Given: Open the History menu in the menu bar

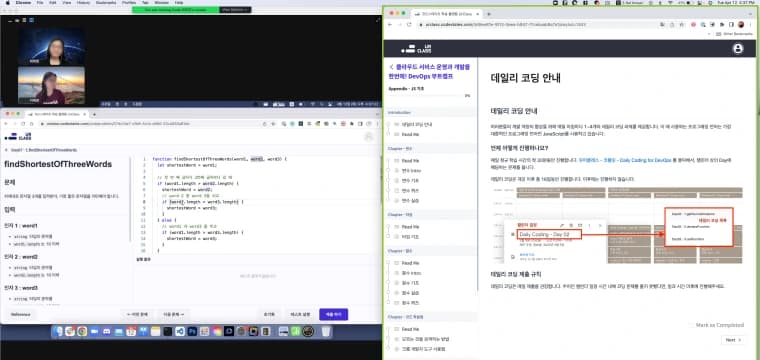Looking at the screenshot, I should coord(84,3).
